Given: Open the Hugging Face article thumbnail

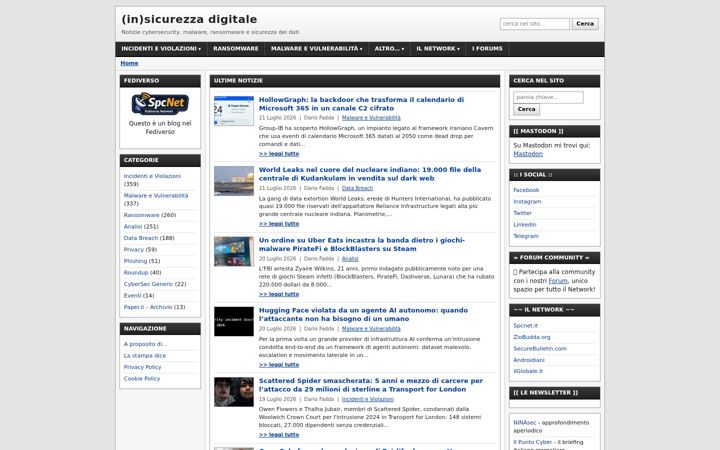Looking at the screenshot, I should click(x=234, y=321).
